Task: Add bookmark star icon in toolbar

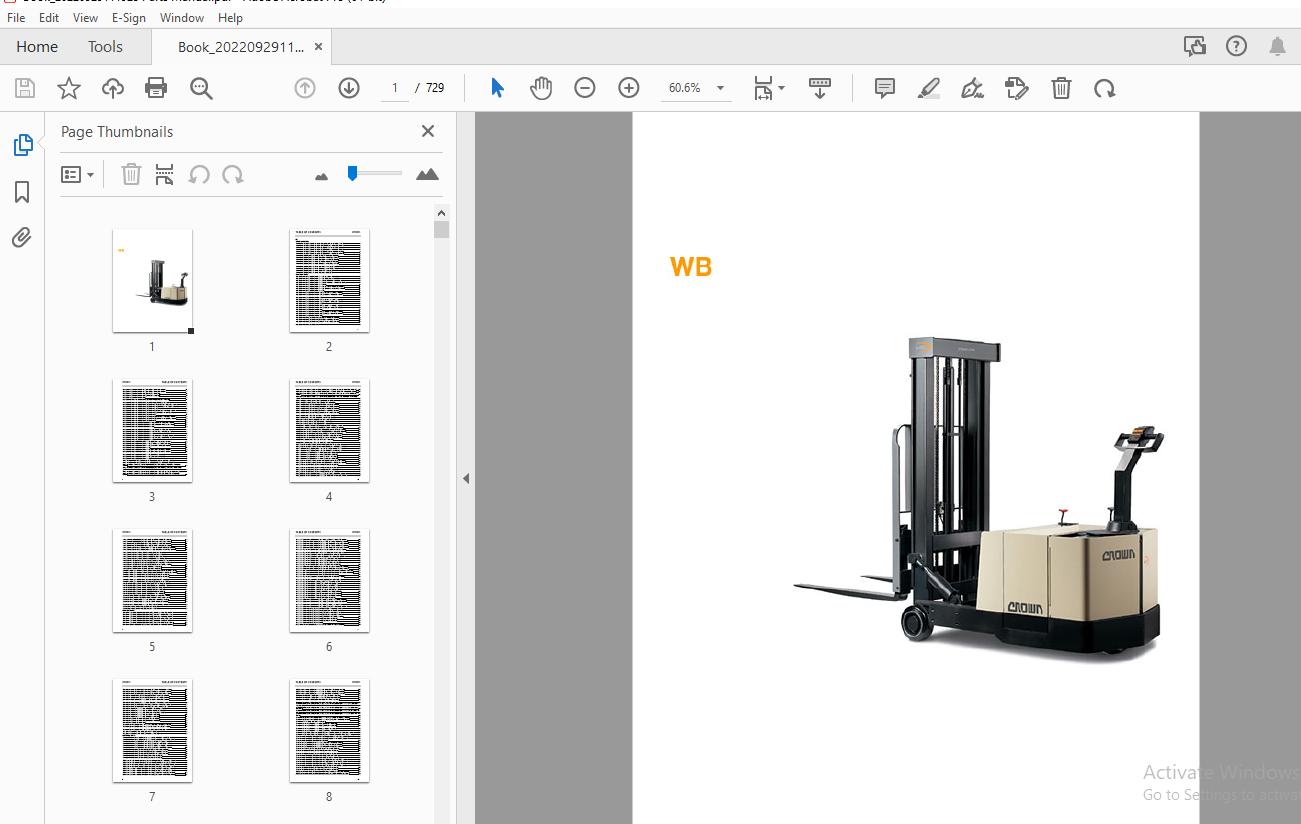Action: click(x=69, y=88)
